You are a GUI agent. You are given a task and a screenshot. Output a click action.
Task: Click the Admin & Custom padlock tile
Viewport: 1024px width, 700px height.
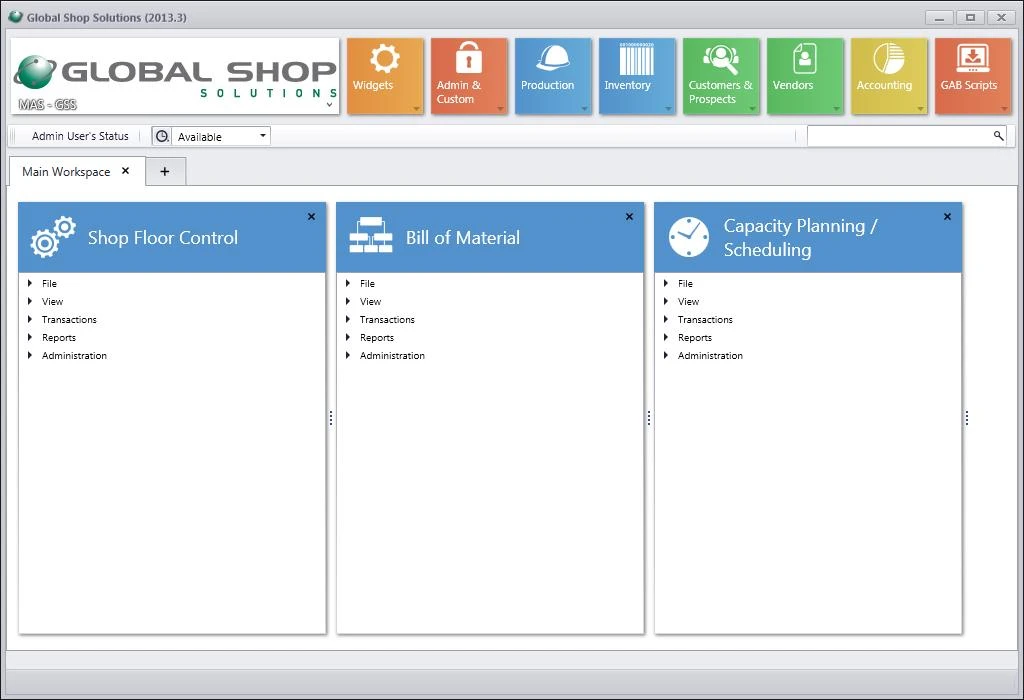(x=469, y=75)
